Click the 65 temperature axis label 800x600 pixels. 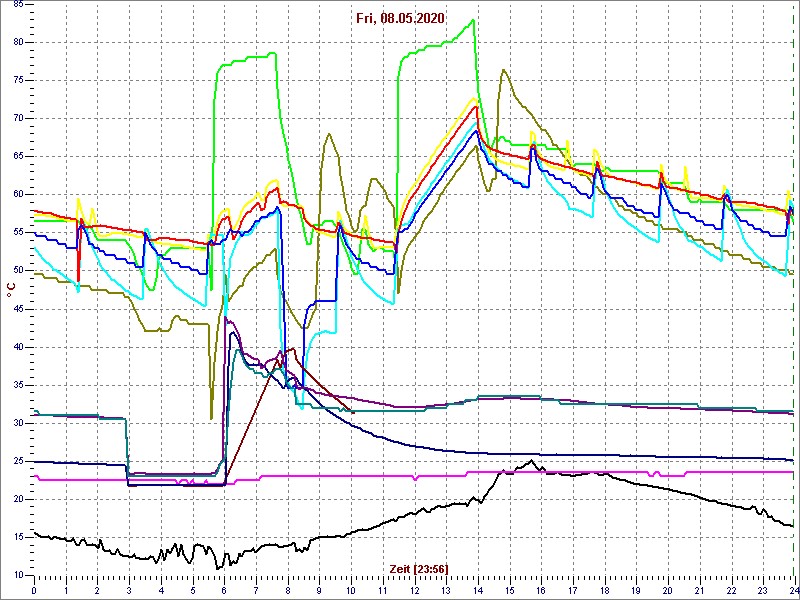pyautogui.click(x=17, y=157)
